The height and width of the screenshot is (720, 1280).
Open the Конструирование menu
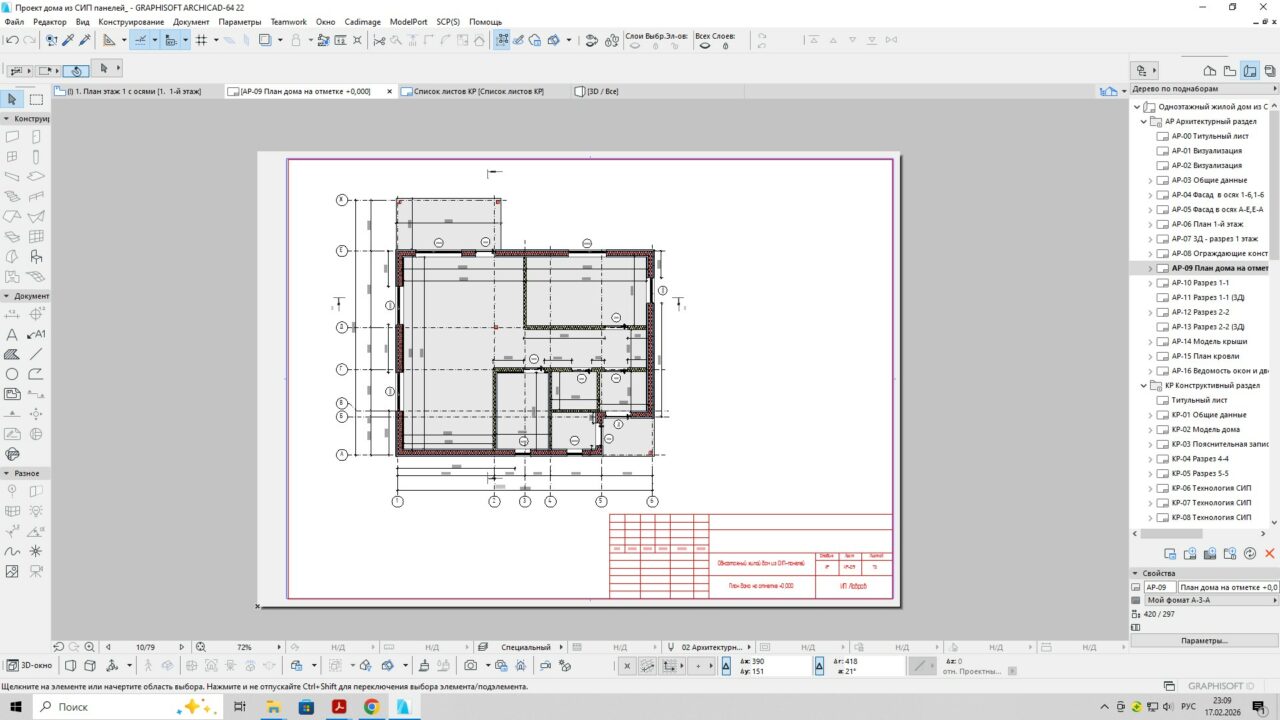(131, 21)
